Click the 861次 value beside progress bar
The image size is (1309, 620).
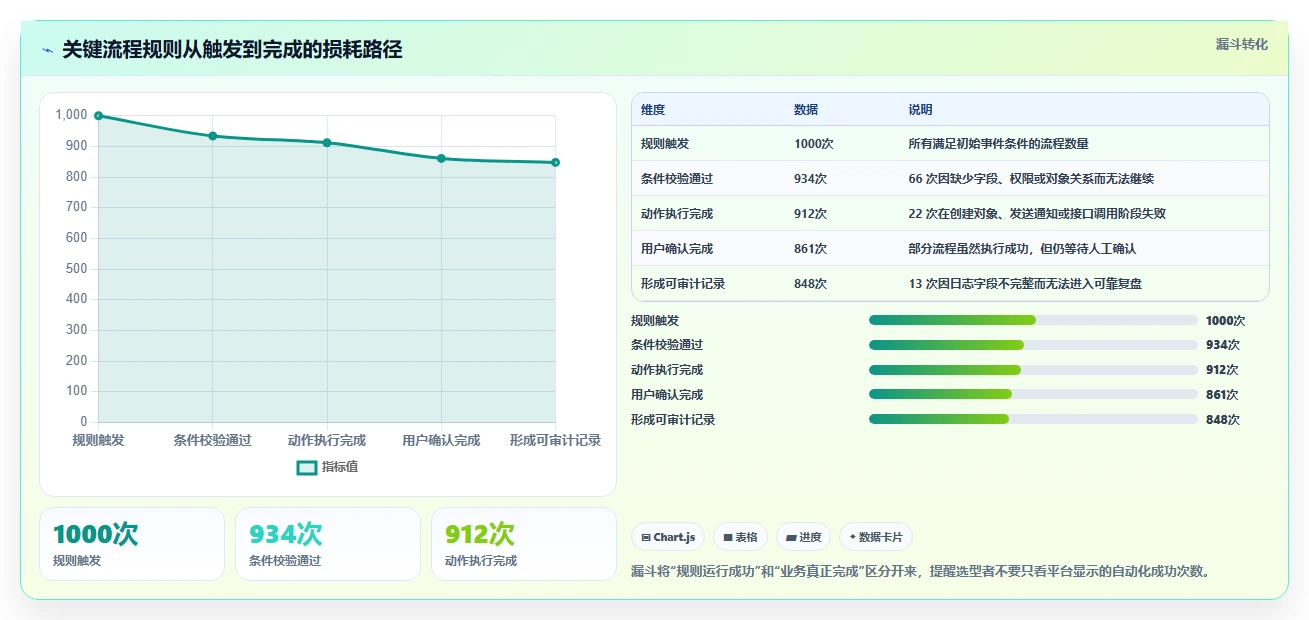pos(1223,395)
